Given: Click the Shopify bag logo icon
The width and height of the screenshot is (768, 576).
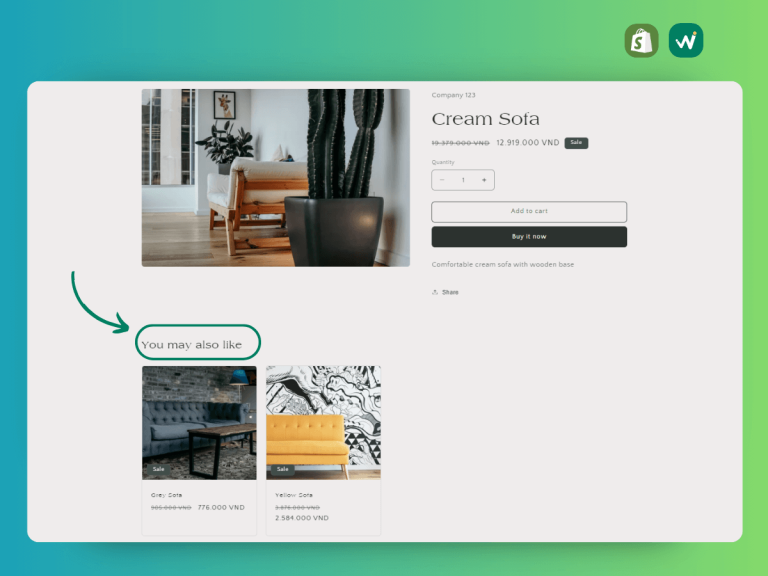Looking at the screenshot, I should (641, 41).
